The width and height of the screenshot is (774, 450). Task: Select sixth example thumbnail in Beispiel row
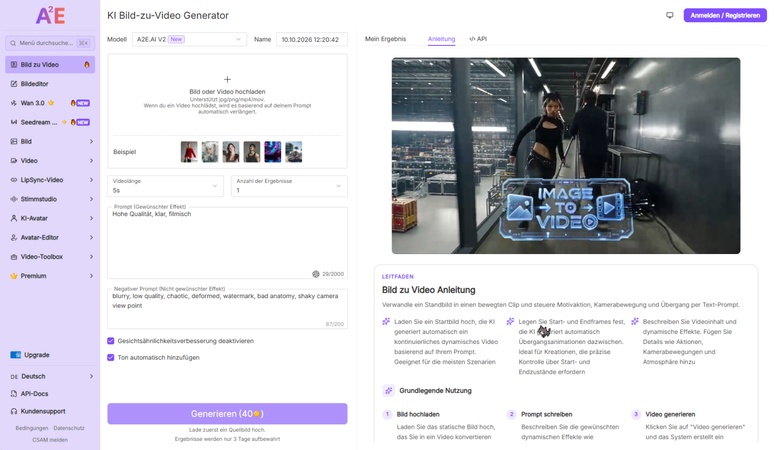pos(294,152)
